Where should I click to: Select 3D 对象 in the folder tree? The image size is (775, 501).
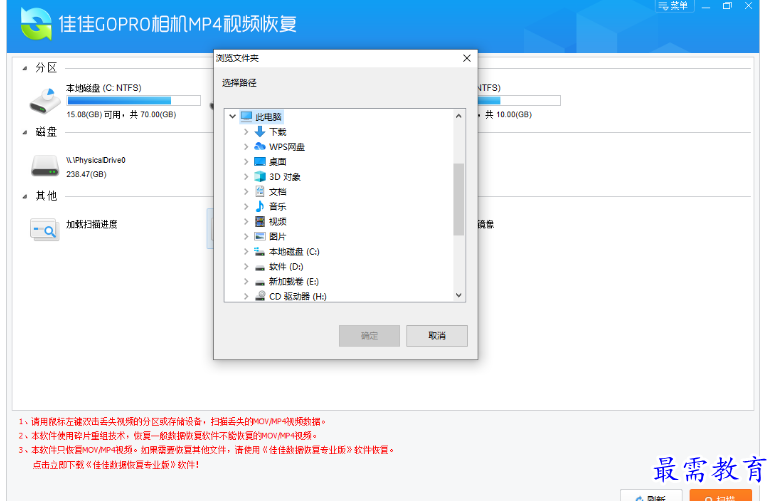point(284,176)
